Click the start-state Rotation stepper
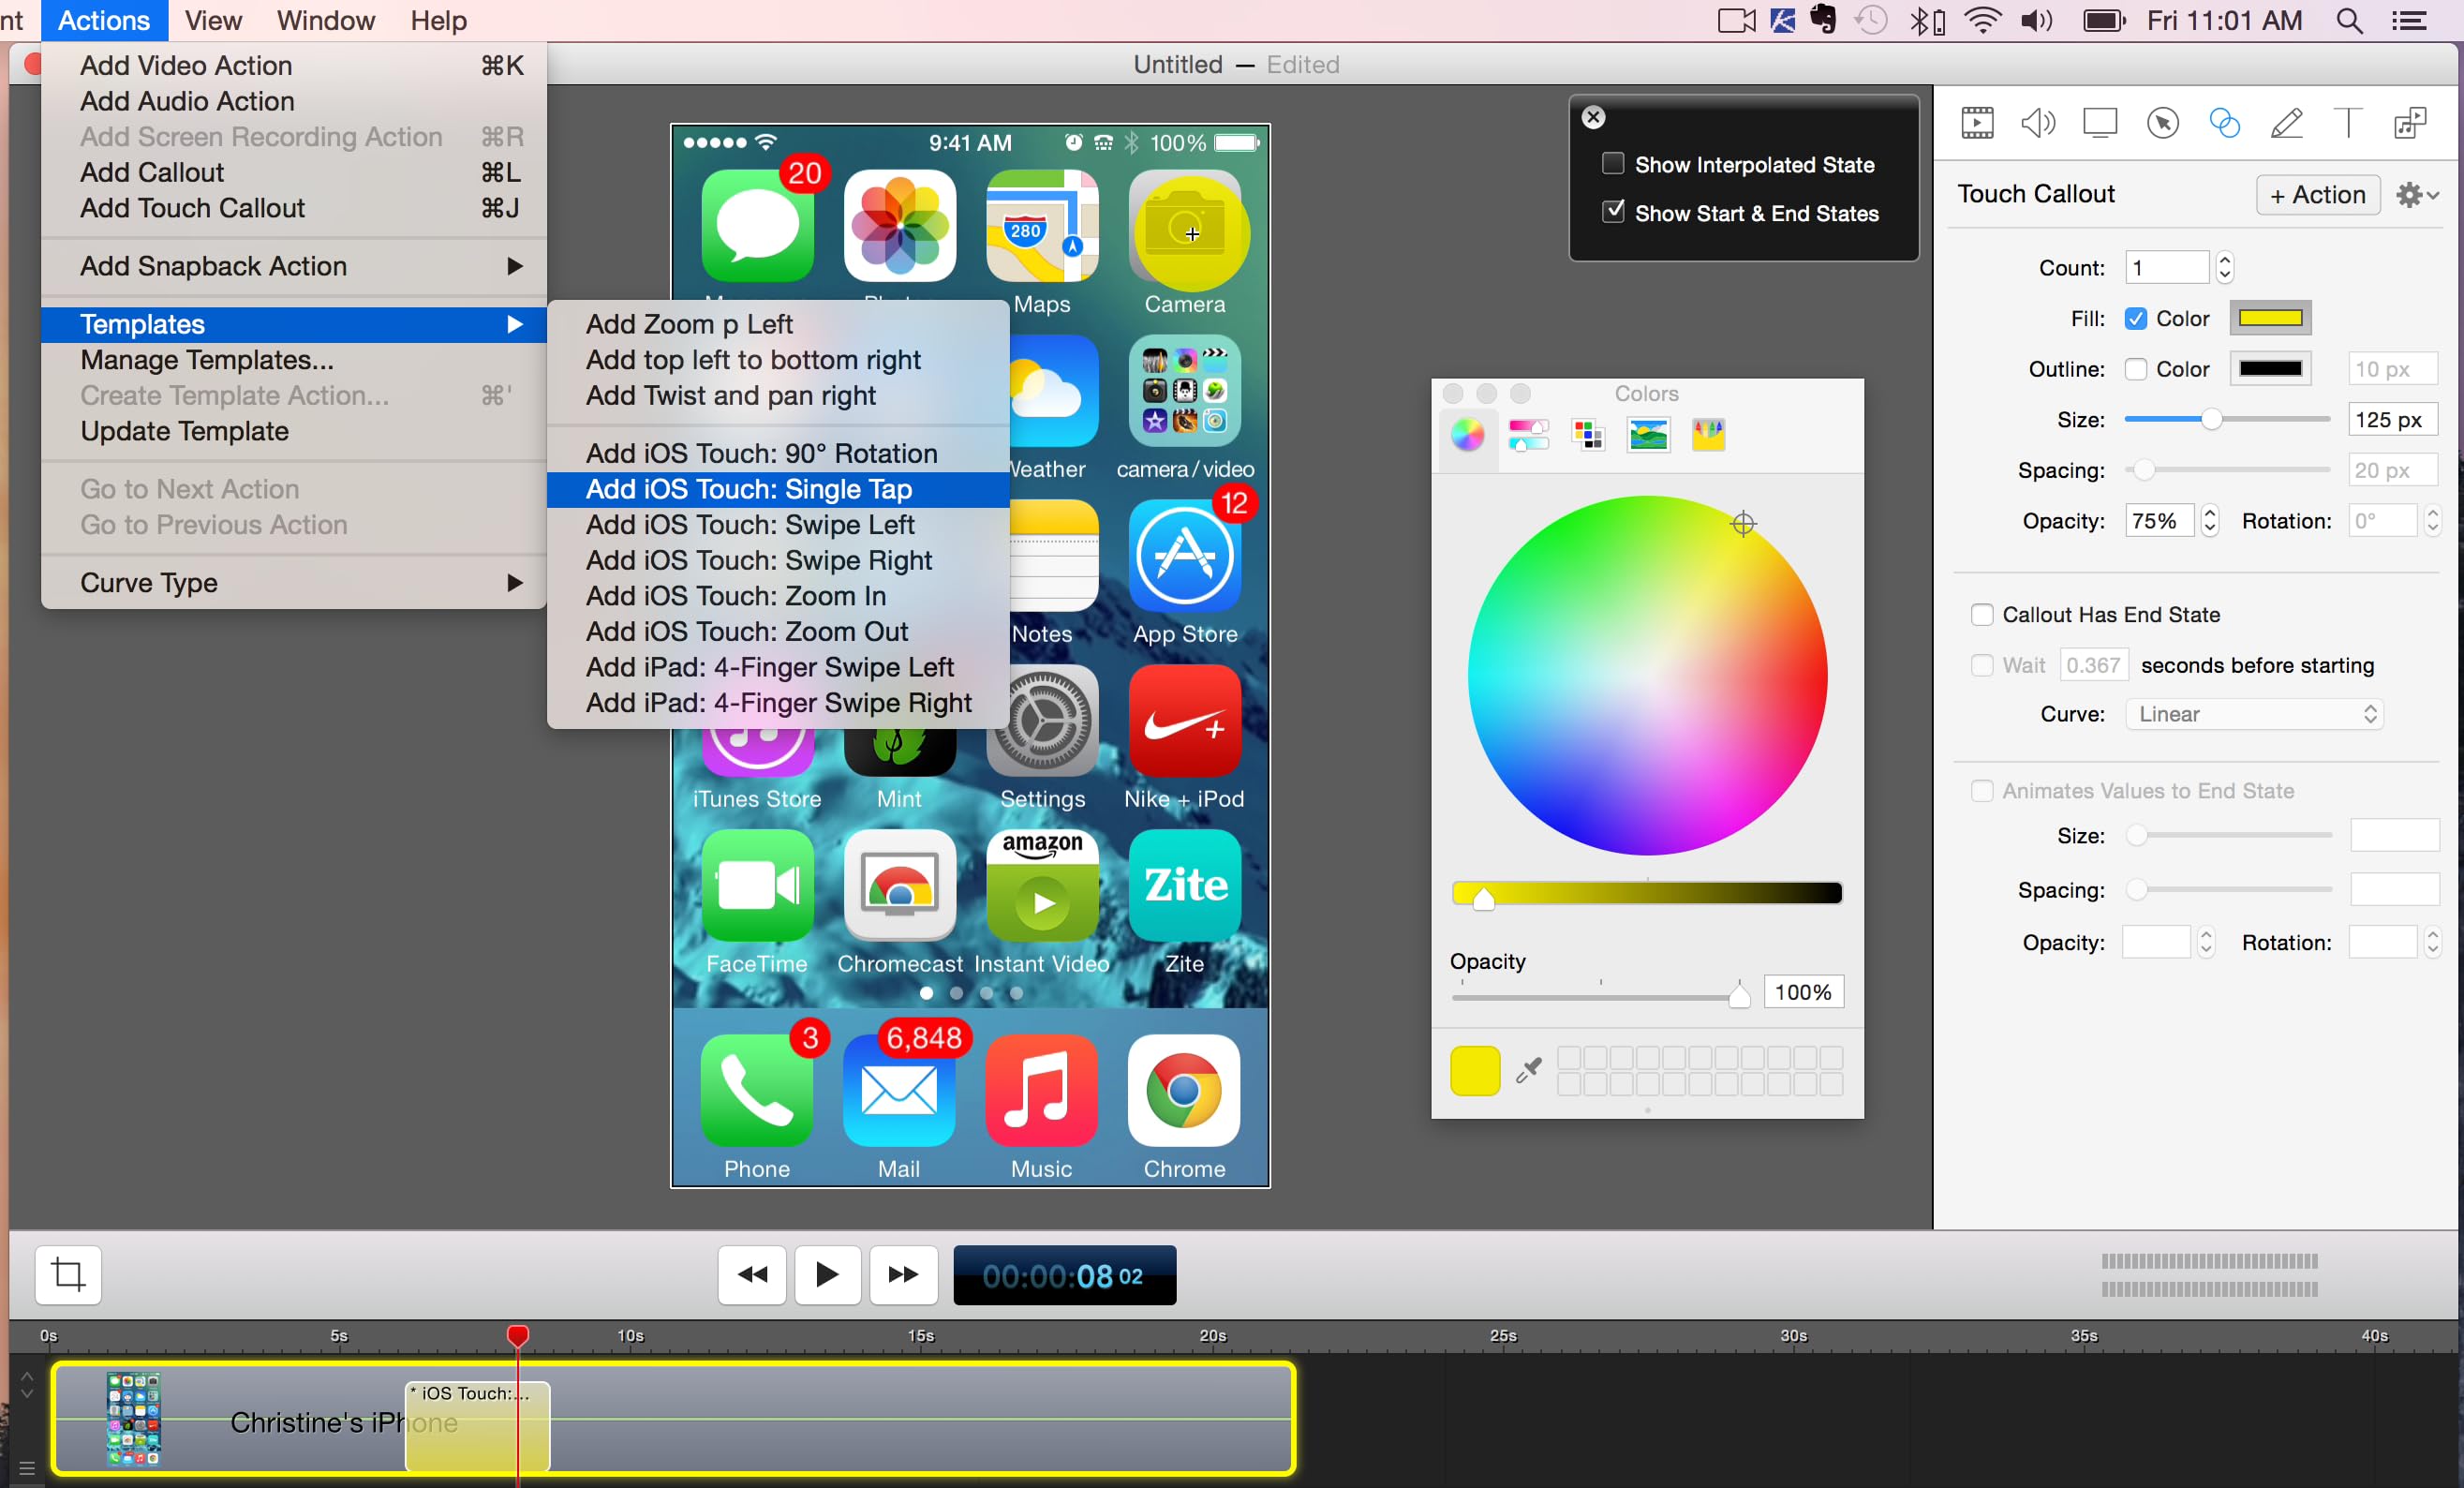The width and height of the screenshot is (2464, 1488). point(2433,521)
